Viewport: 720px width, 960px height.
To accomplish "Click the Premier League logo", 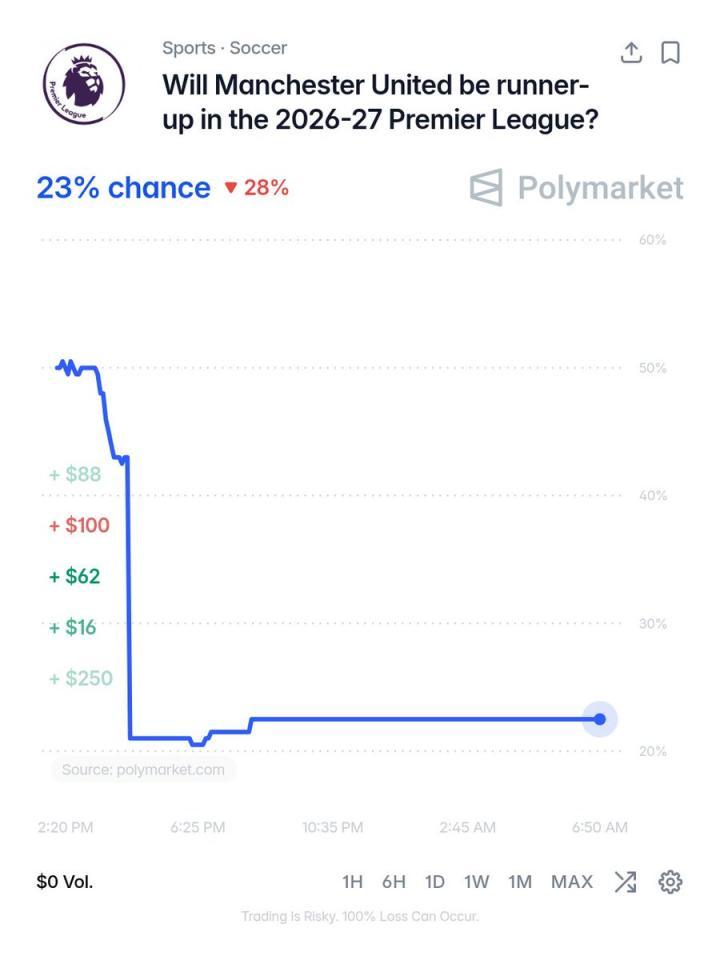I will [x=84, y=84].
